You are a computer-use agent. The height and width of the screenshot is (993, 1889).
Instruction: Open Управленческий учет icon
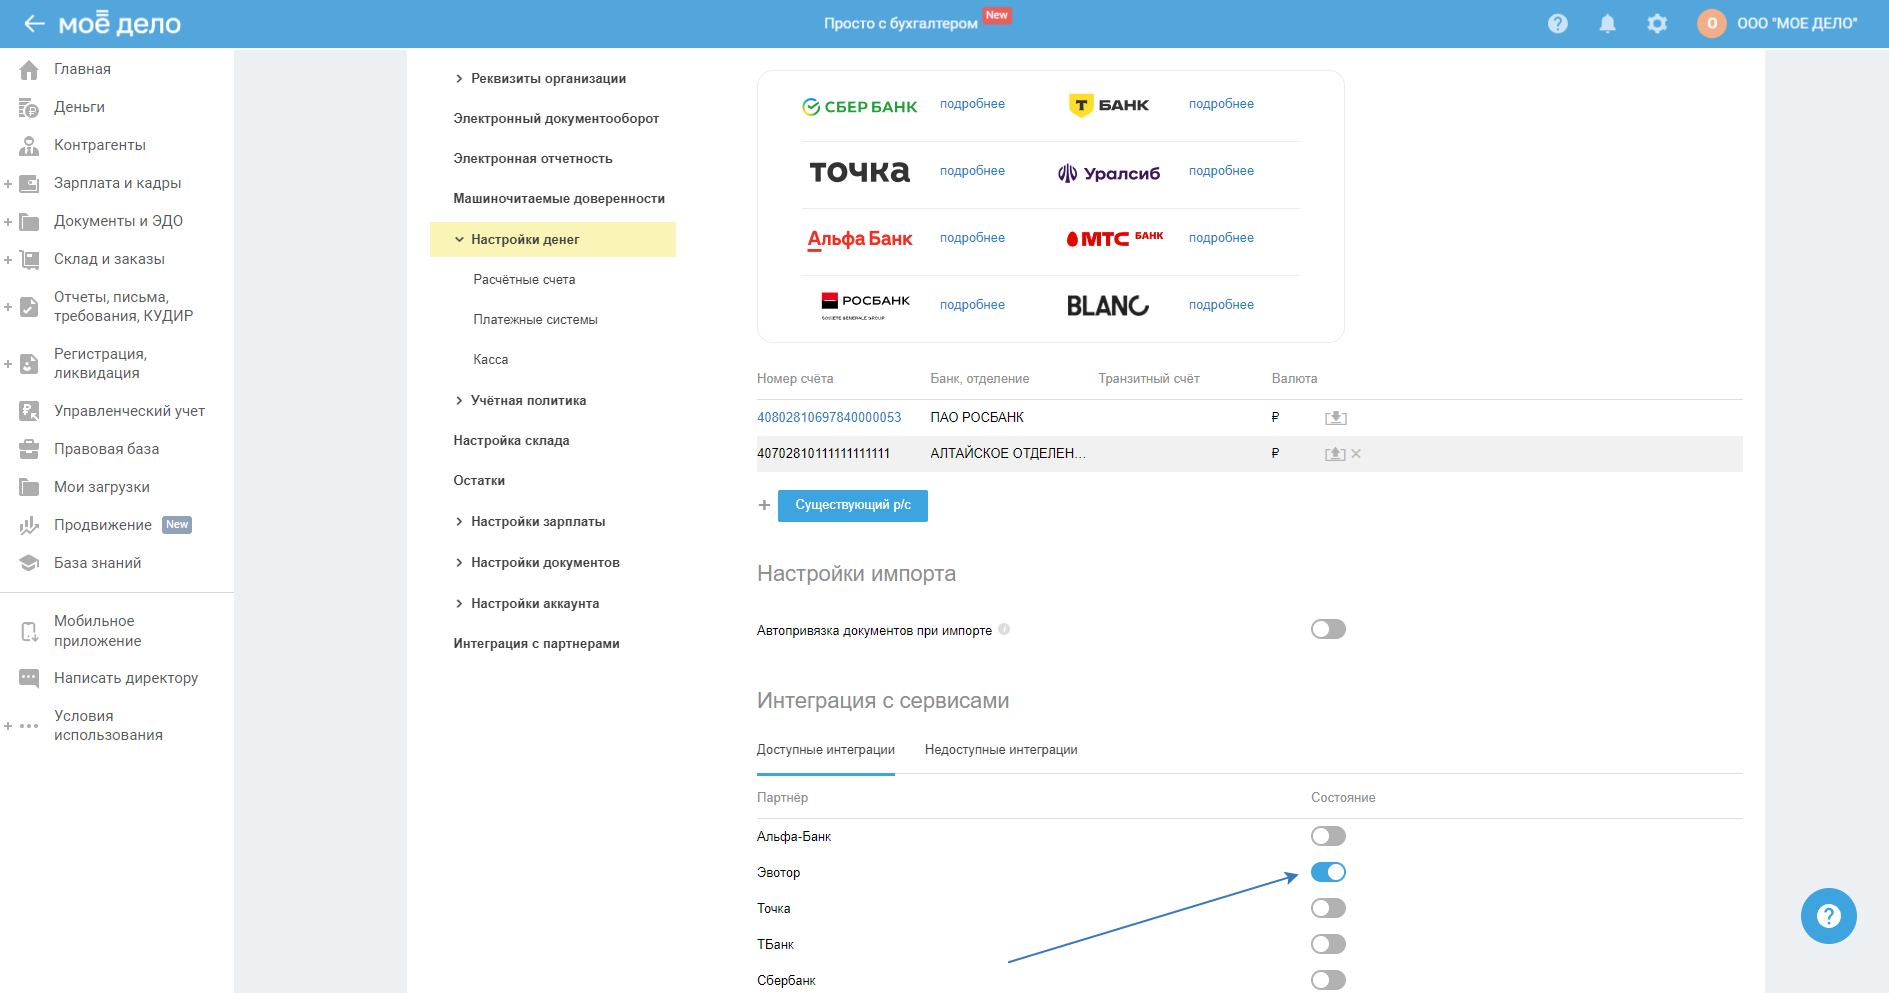click(29, 411)
